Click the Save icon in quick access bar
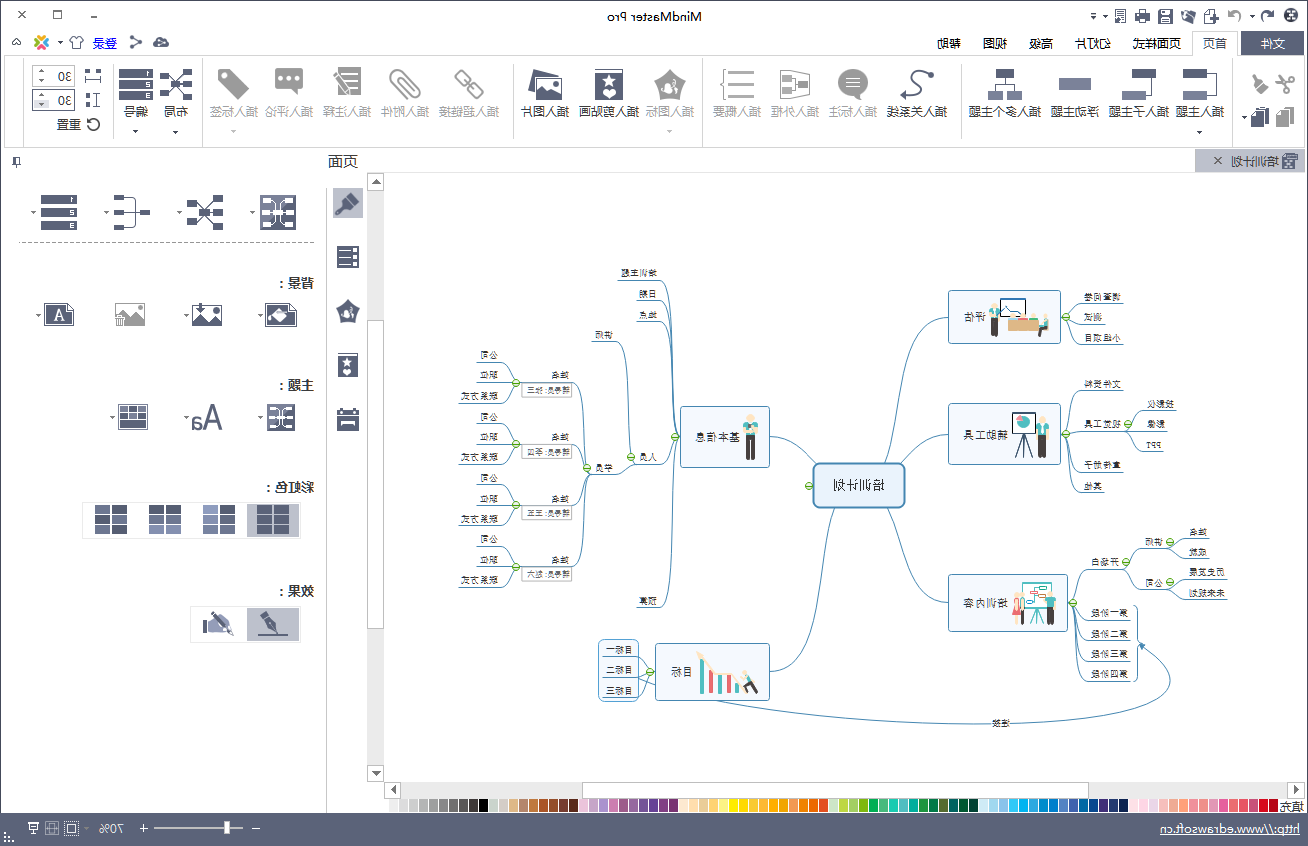The height and width of the screenshot is (846, 1308). pyautogui.click(x=1165, y=15)
